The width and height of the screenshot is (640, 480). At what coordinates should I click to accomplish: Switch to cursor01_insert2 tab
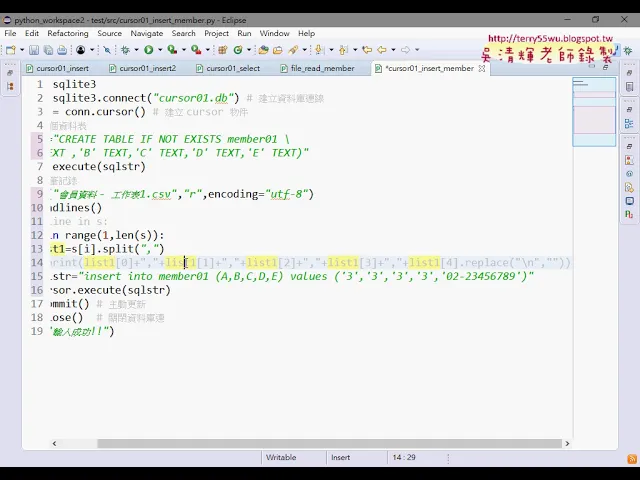143,69
